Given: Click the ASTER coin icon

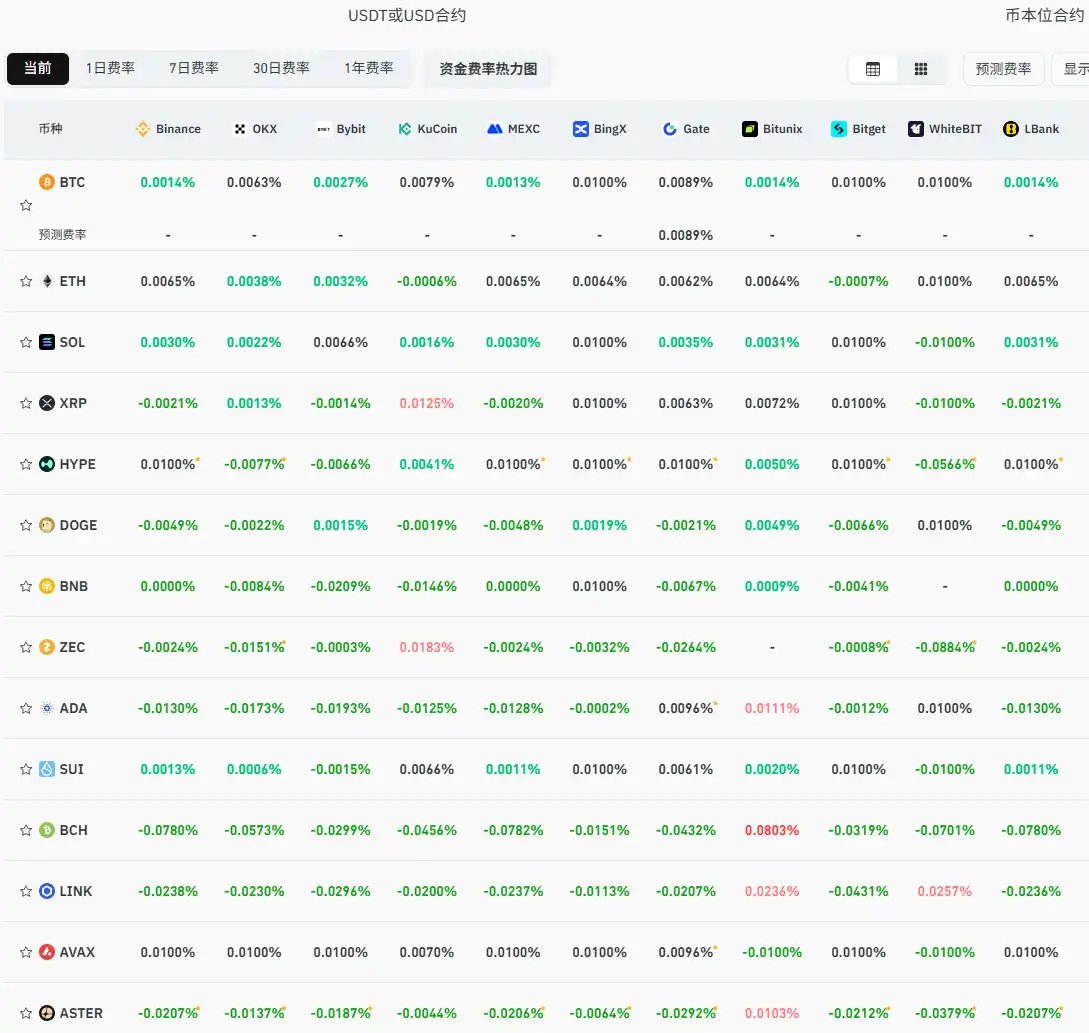Looking at the screenshot, I should click(47, 1014).
